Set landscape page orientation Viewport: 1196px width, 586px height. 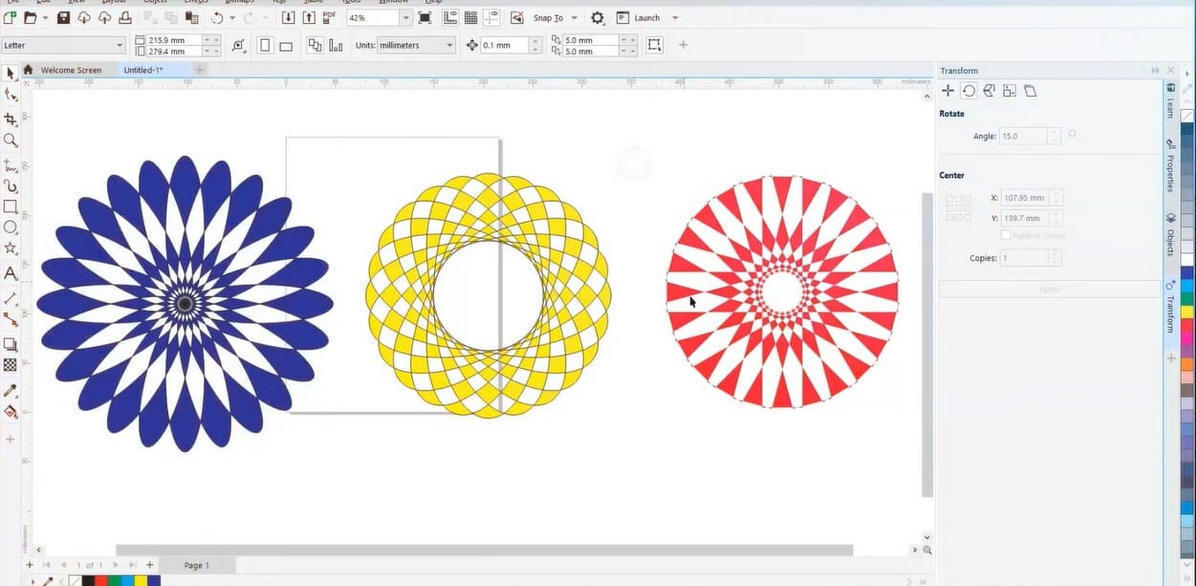coord(286,46)
